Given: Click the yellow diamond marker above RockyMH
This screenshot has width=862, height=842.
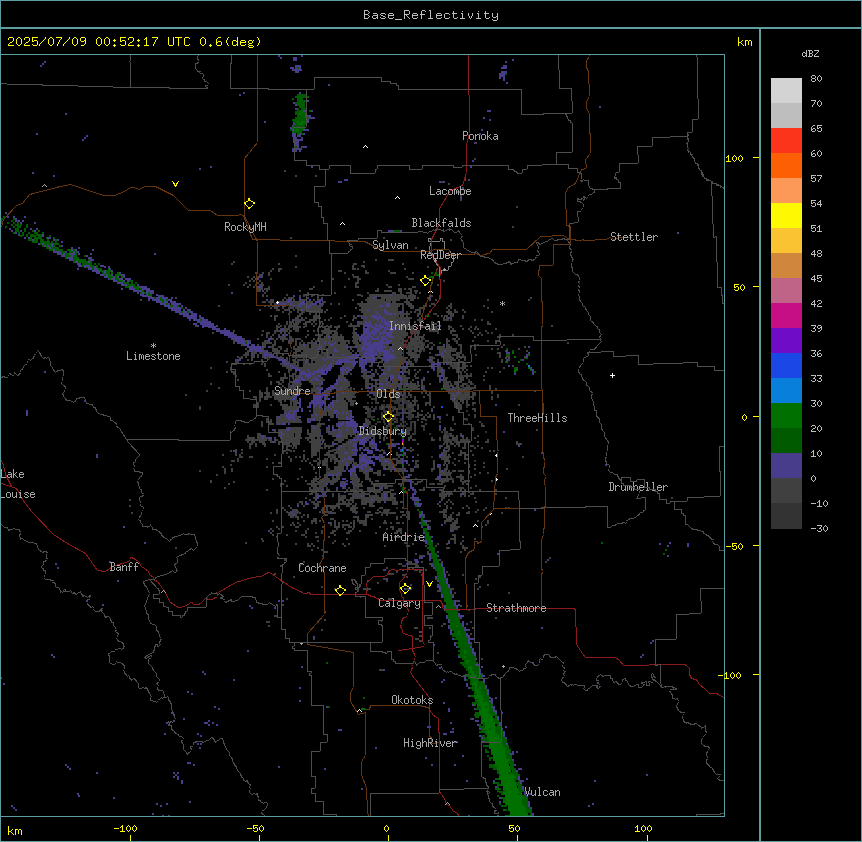Looking at the screenshot, I should click(x=250, y=204).
